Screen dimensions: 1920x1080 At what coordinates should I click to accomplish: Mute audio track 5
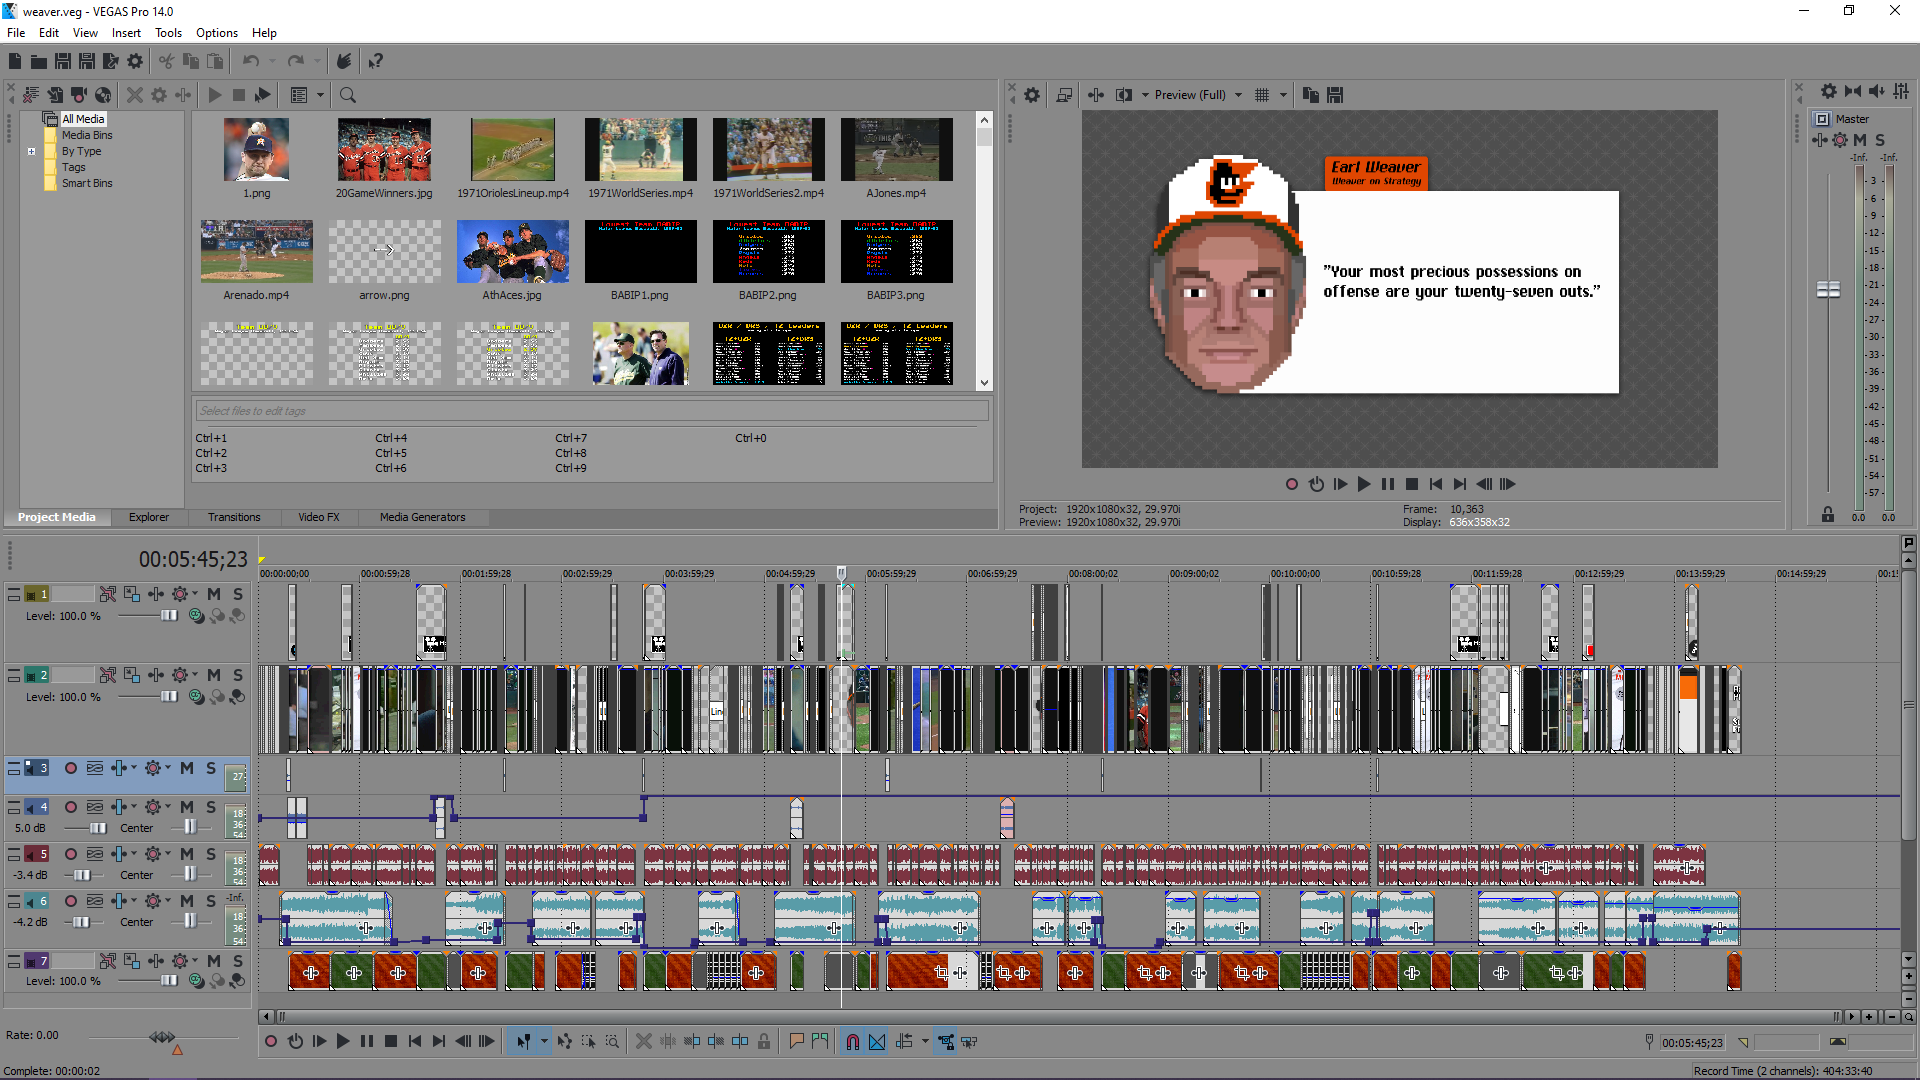pos(187,854)
